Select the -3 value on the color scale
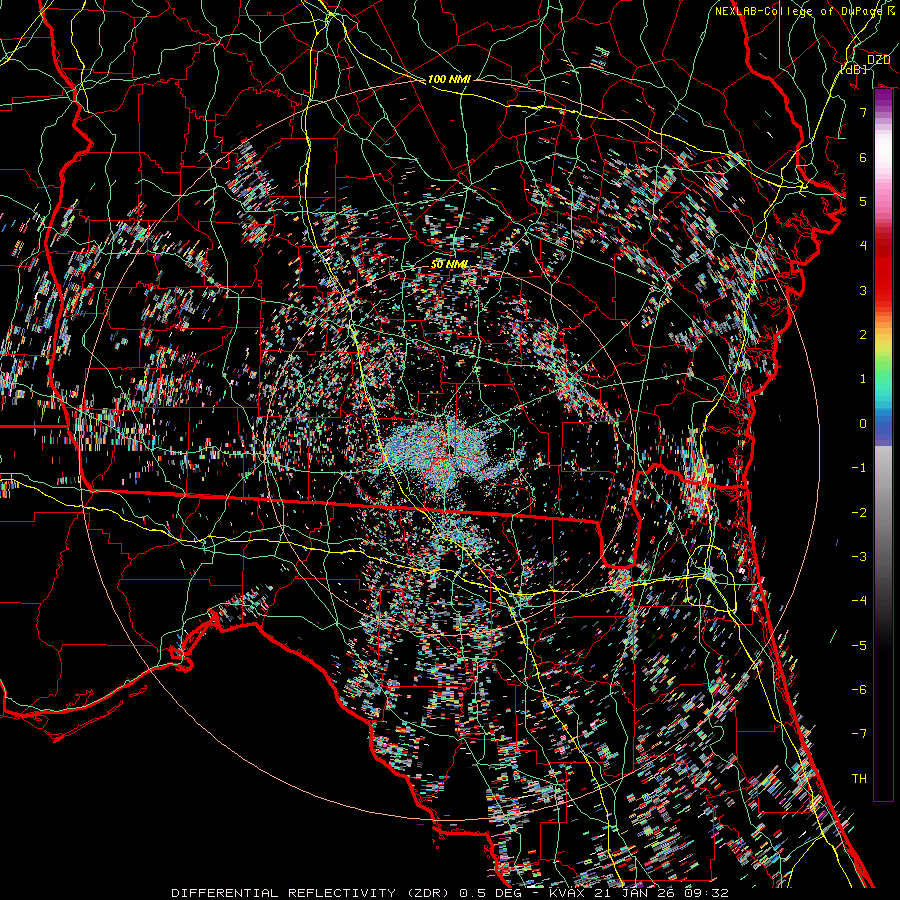Screen dimensions: 900x900 (x=859, y=557)
